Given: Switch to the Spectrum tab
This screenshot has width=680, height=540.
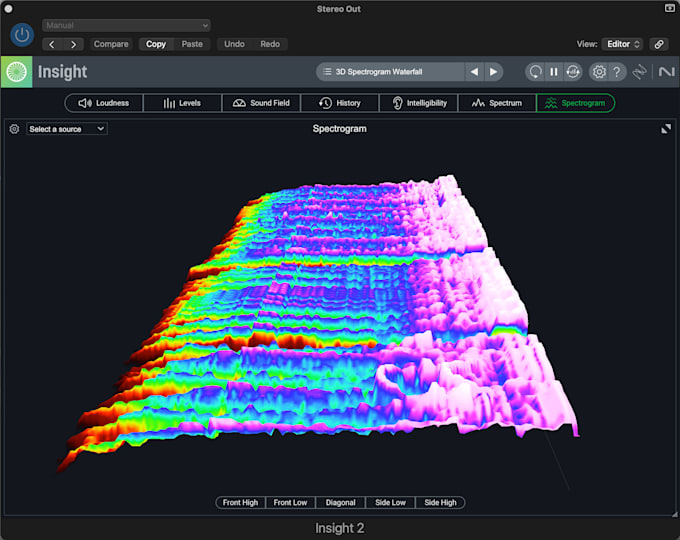Looking at the screenshot, I should (x=497, y=103).
